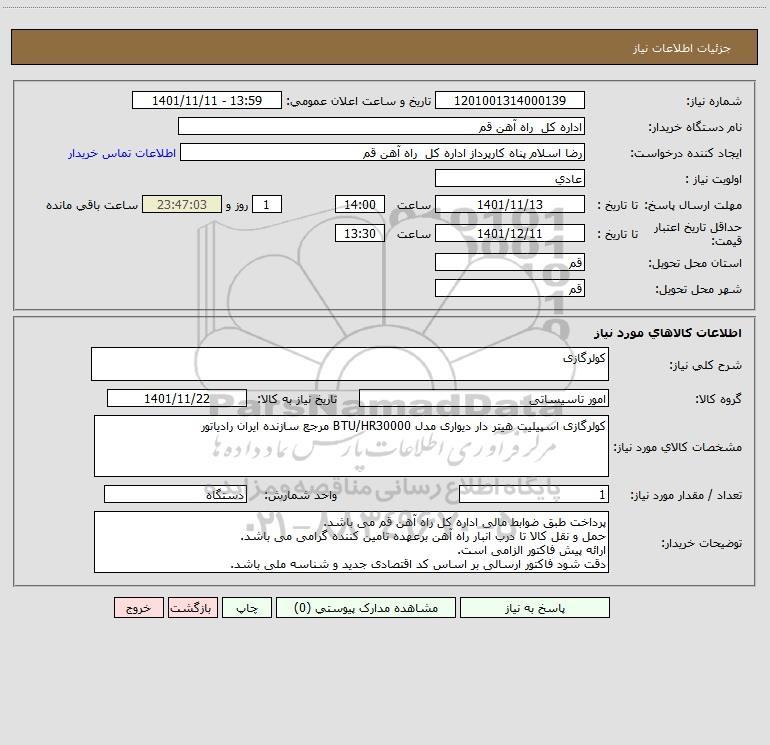Click the response deadline date 1401/11/13
Screen dimensions: 770x745
click(x=510, y=204)
